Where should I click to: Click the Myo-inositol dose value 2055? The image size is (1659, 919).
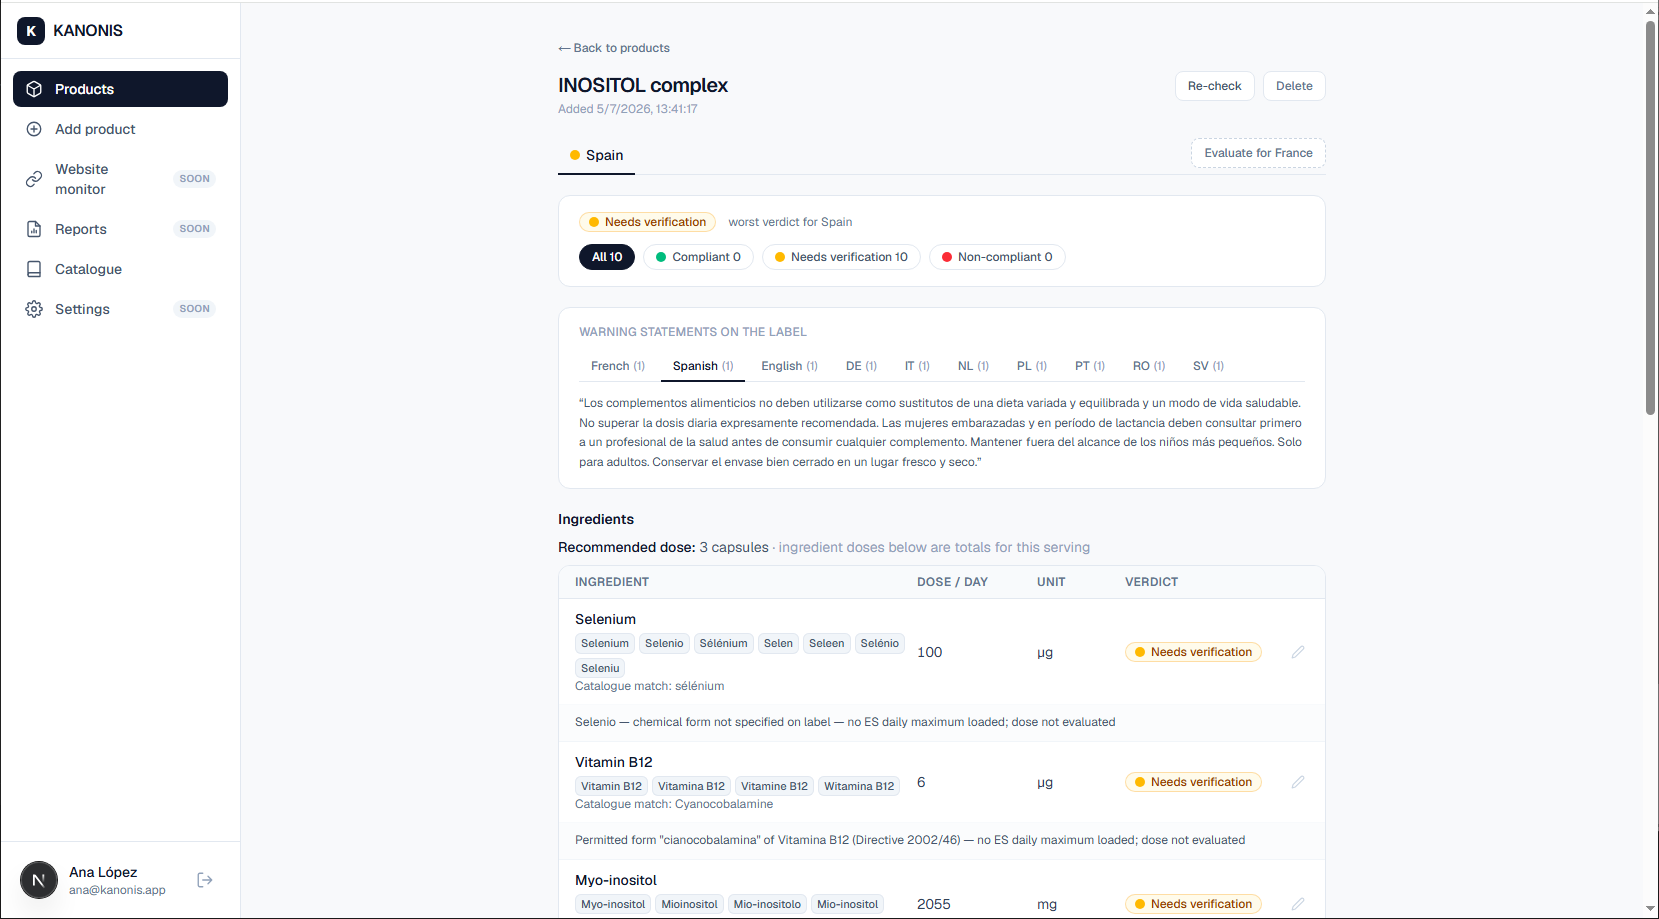click(934, 904)
